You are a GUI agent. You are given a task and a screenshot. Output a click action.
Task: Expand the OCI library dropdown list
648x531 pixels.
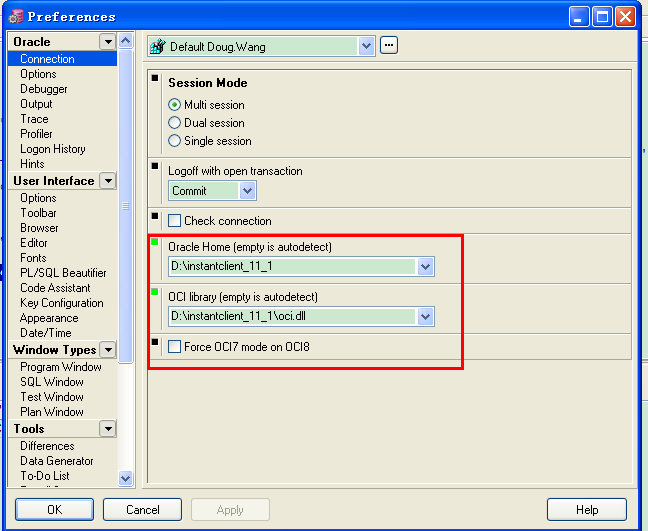425,316
